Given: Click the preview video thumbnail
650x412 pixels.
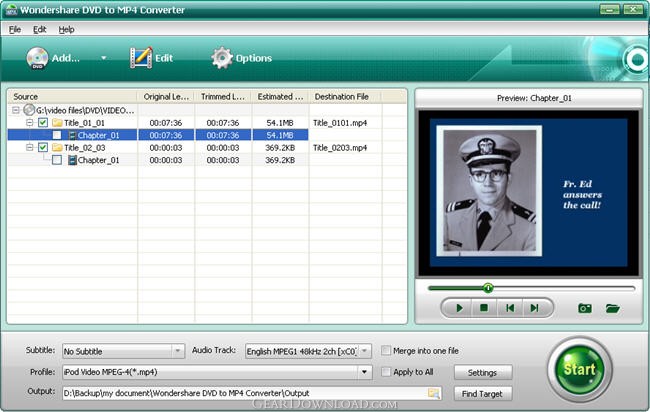Looking at the screenshot, I should [529, 193].
